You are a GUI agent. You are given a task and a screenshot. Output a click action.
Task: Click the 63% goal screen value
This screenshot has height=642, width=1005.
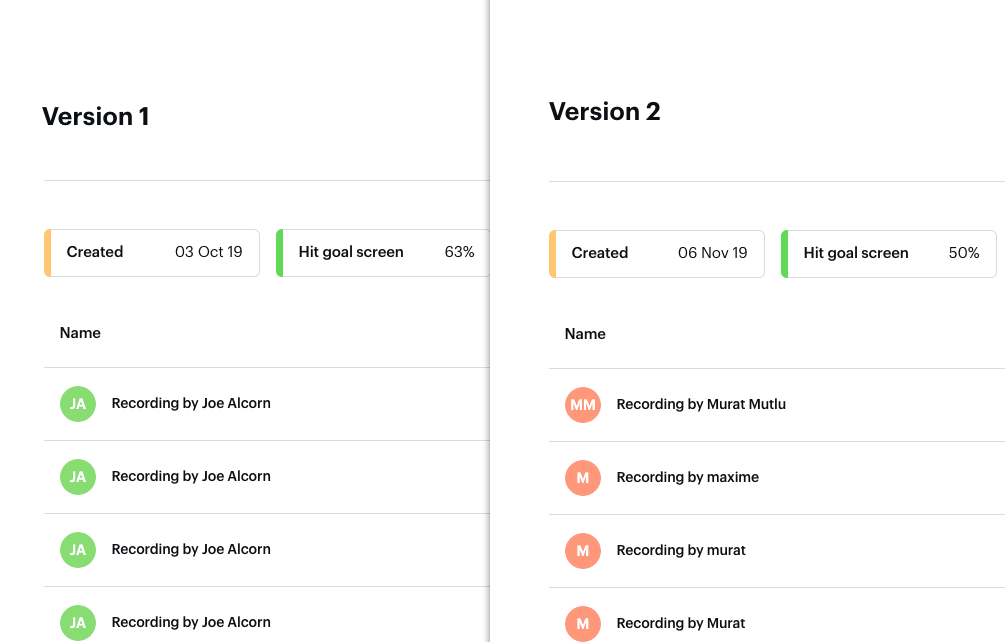point(459,252)
